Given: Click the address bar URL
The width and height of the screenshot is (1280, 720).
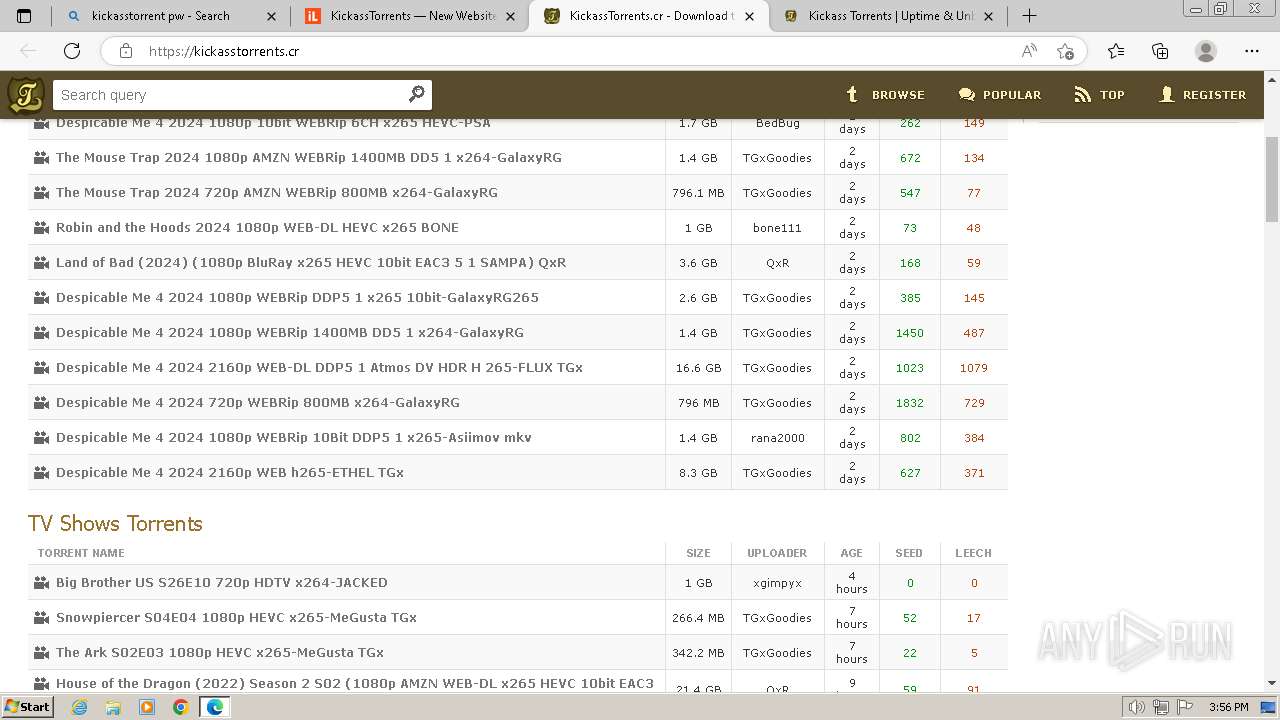Looking at the screenshot, I should [224, 51].
